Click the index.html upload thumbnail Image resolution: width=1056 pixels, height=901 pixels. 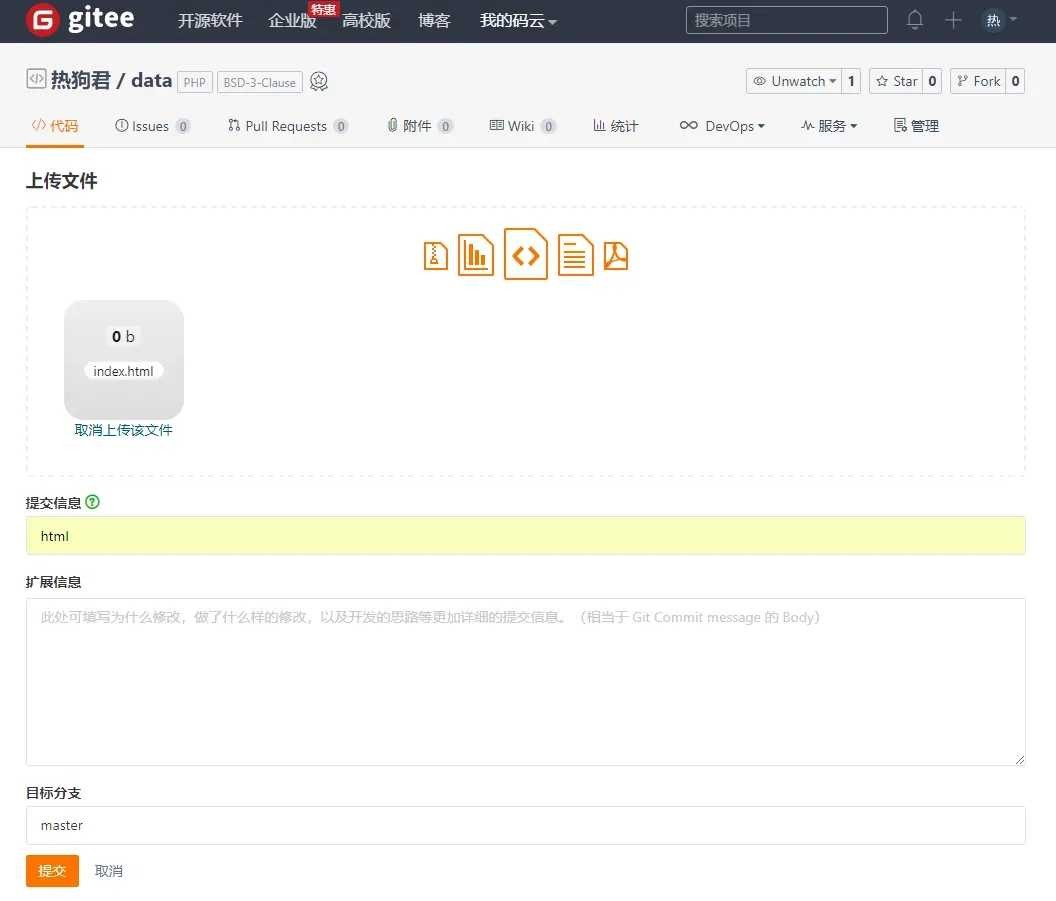124,360
